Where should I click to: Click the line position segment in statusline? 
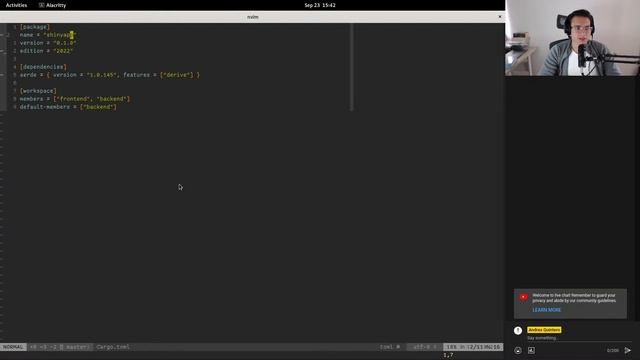pyautogui.click(x=473, y=347)
